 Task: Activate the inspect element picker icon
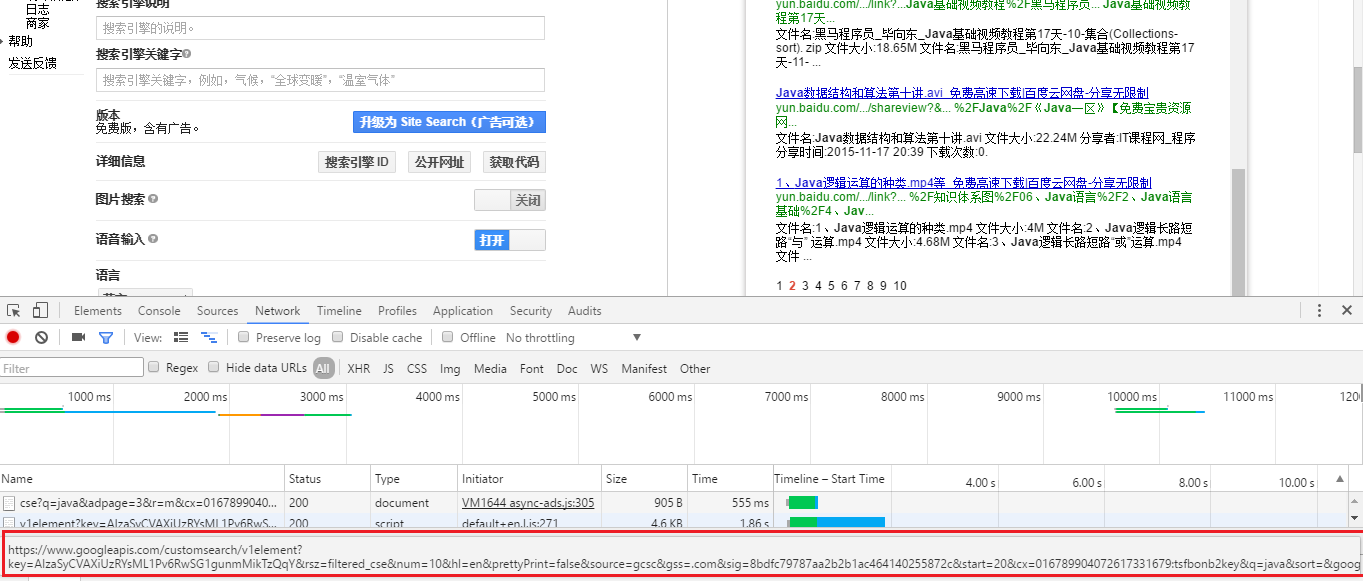pyautogui.click(x=14, y=311)
